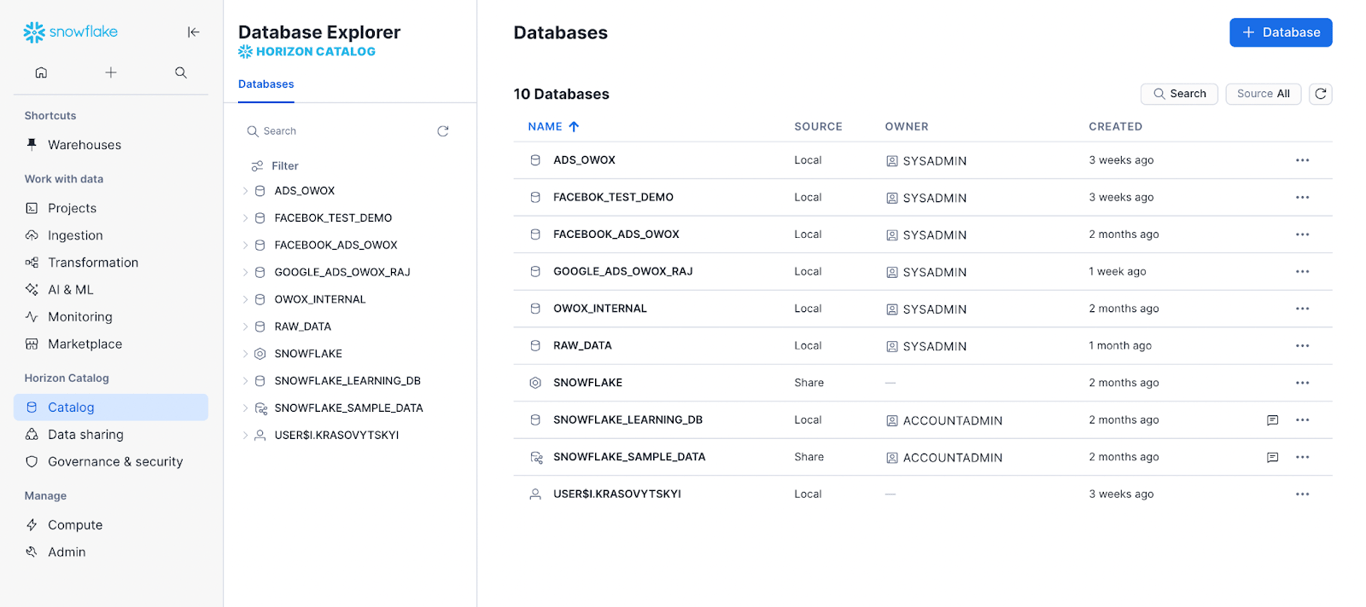Image resolution: width=1366 pixels, height=607 pixels.
Task: Select the Databases tab
Action: (266, 84)
